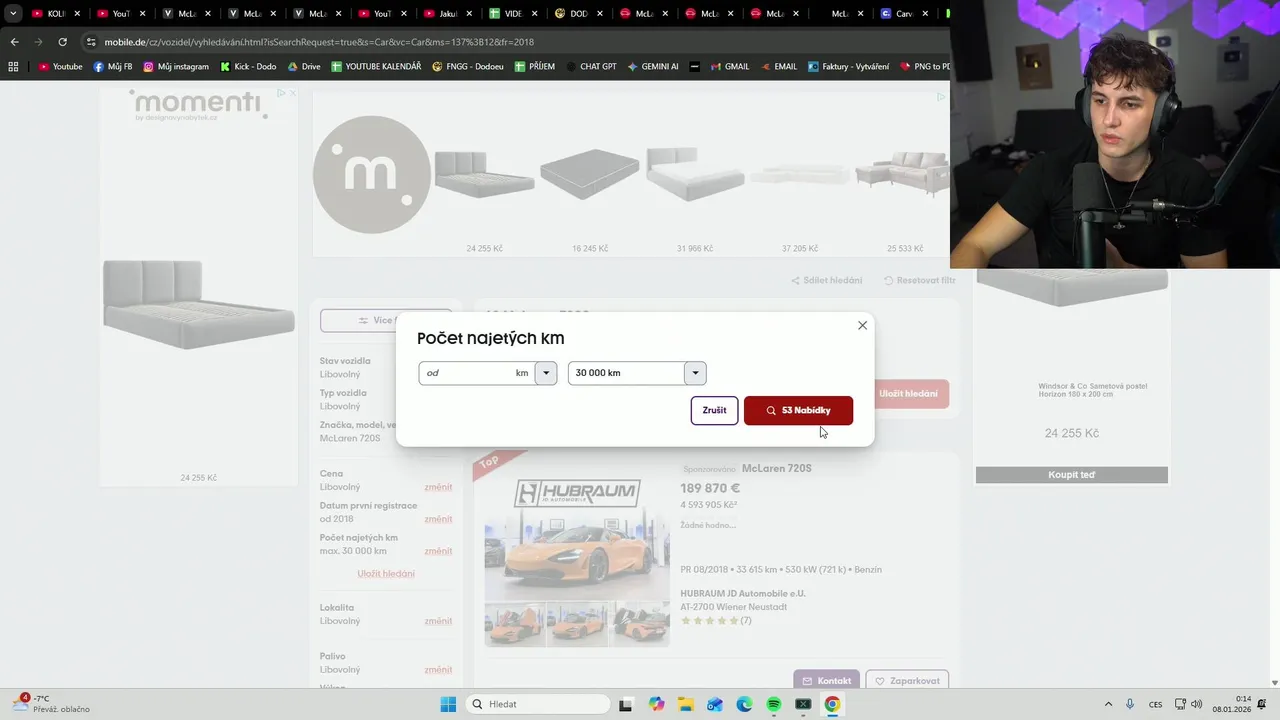Click the Resetovat filtr link
The image size is (1280, 720).
[x=920, y=280]
